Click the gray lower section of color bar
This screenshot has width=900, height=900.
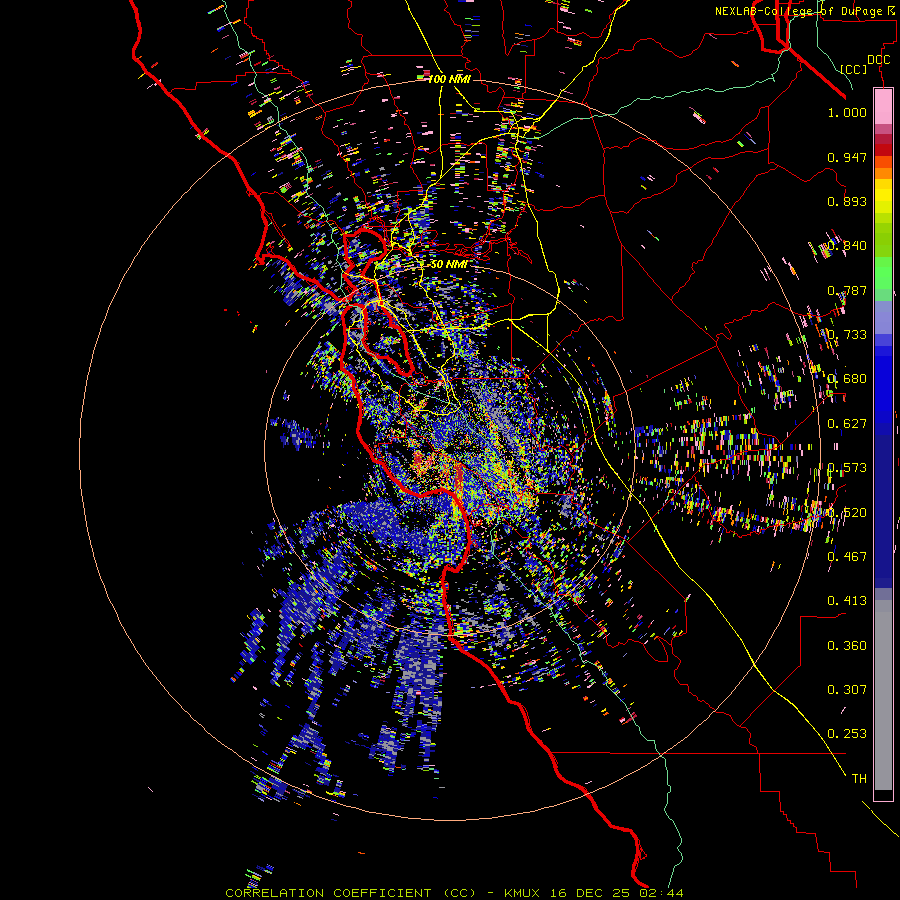click(x=883, y=695)
